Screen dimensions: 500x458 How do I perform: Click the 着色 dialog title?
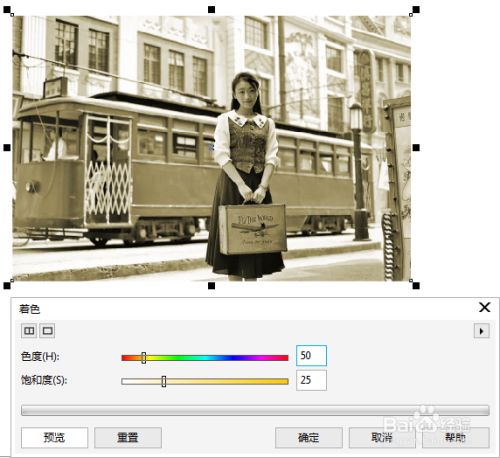coord(29,309)
